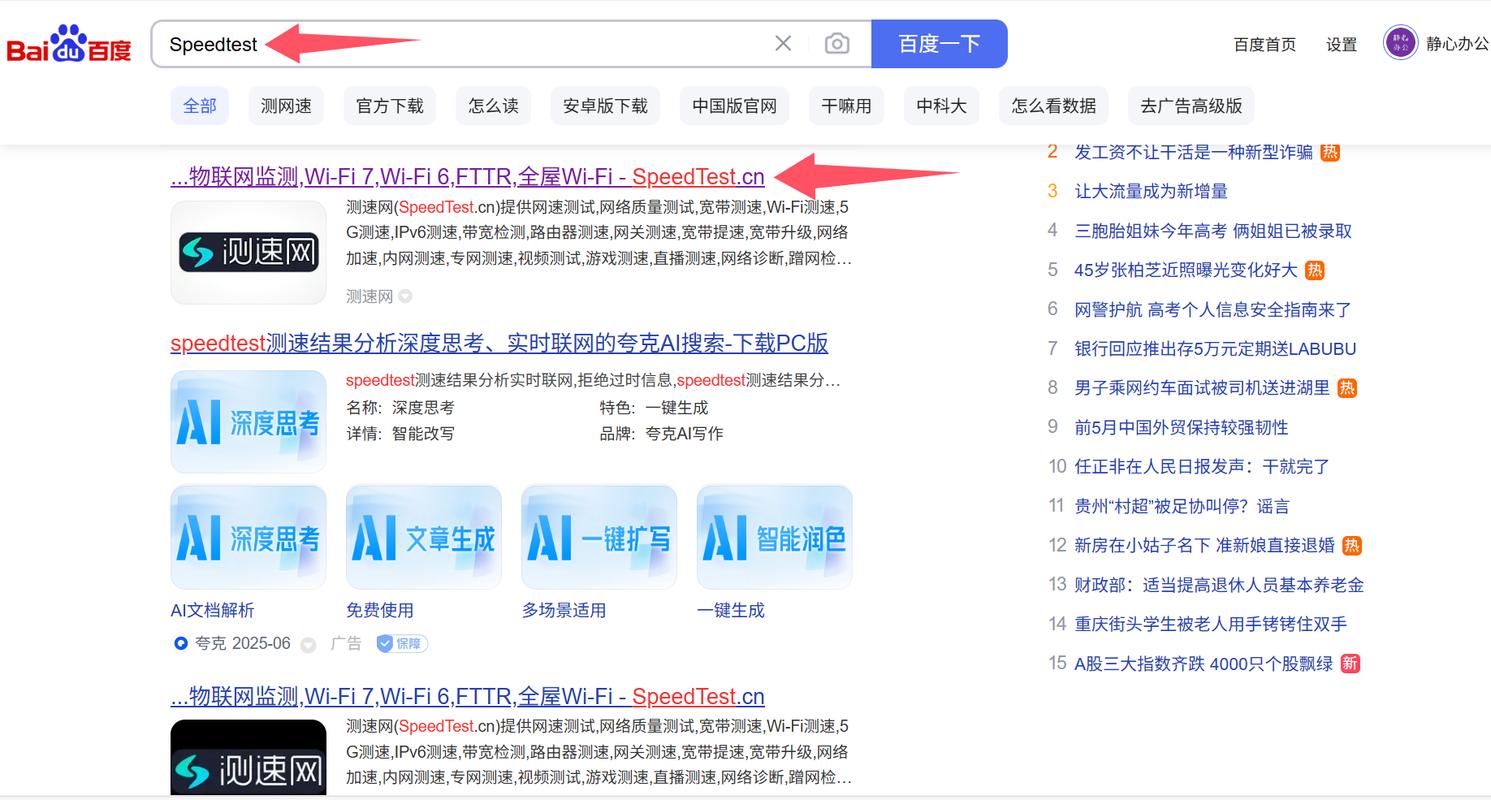The width and height of the screenshot is (1491, 800).
Task: Open hot topic 男子乘网约车面试被司机送进湖里
Action: 1202,388
